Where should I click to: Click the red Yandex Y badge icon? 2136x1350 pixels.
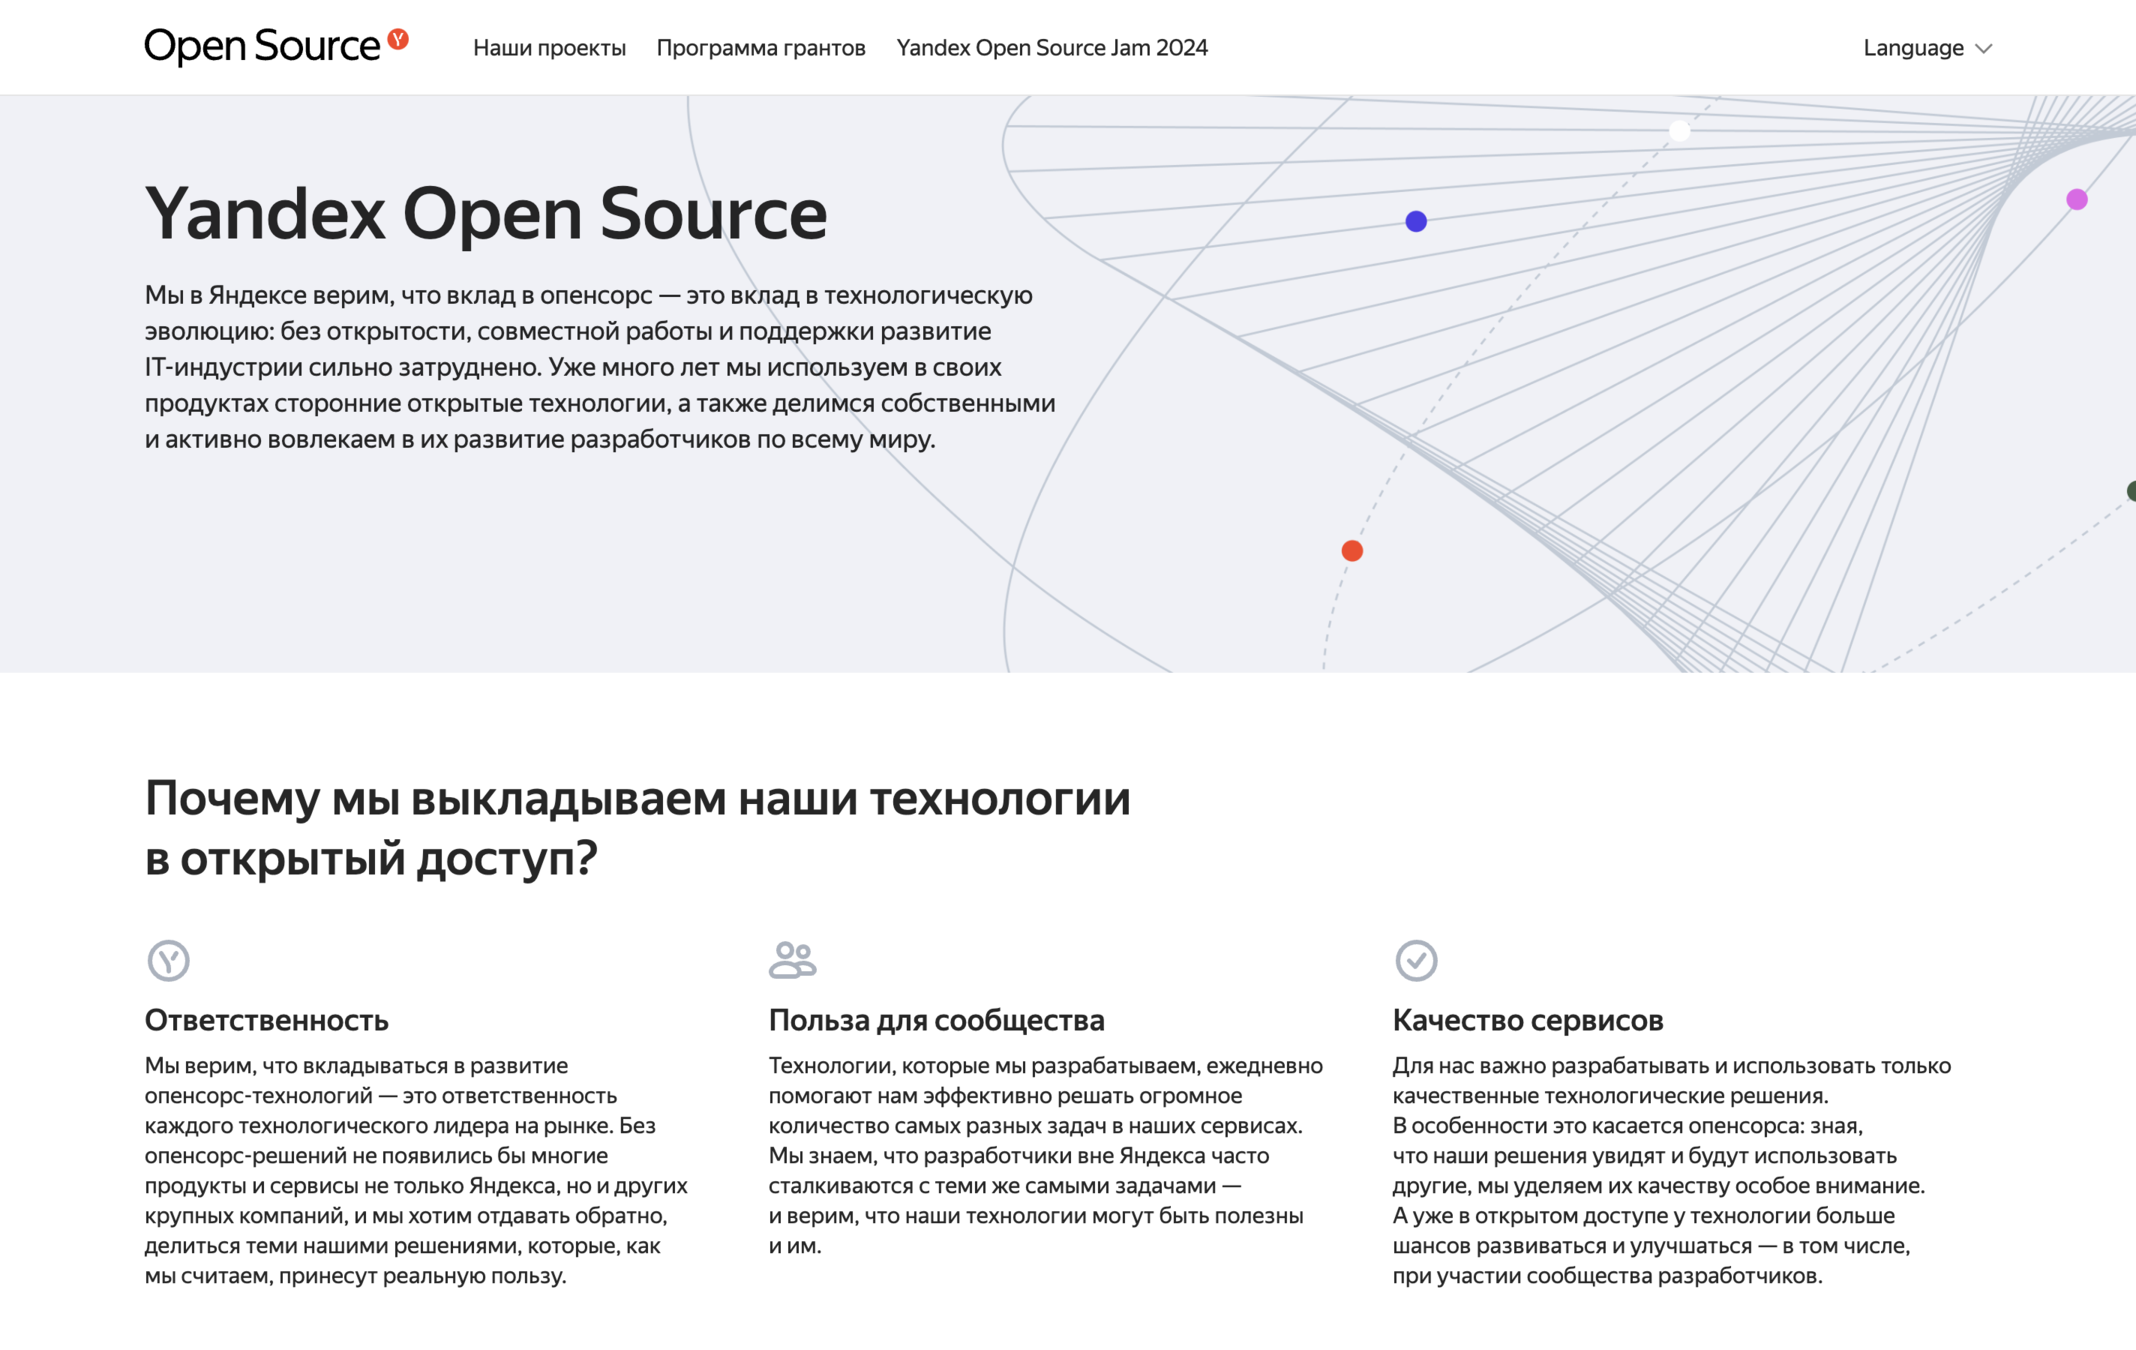398,39
